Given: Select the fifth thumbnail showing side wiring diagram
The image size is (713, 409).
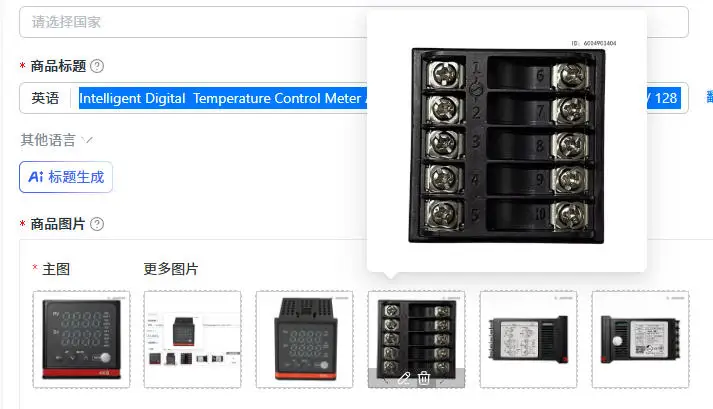Looking at the screenshot, I should point(528,339).
